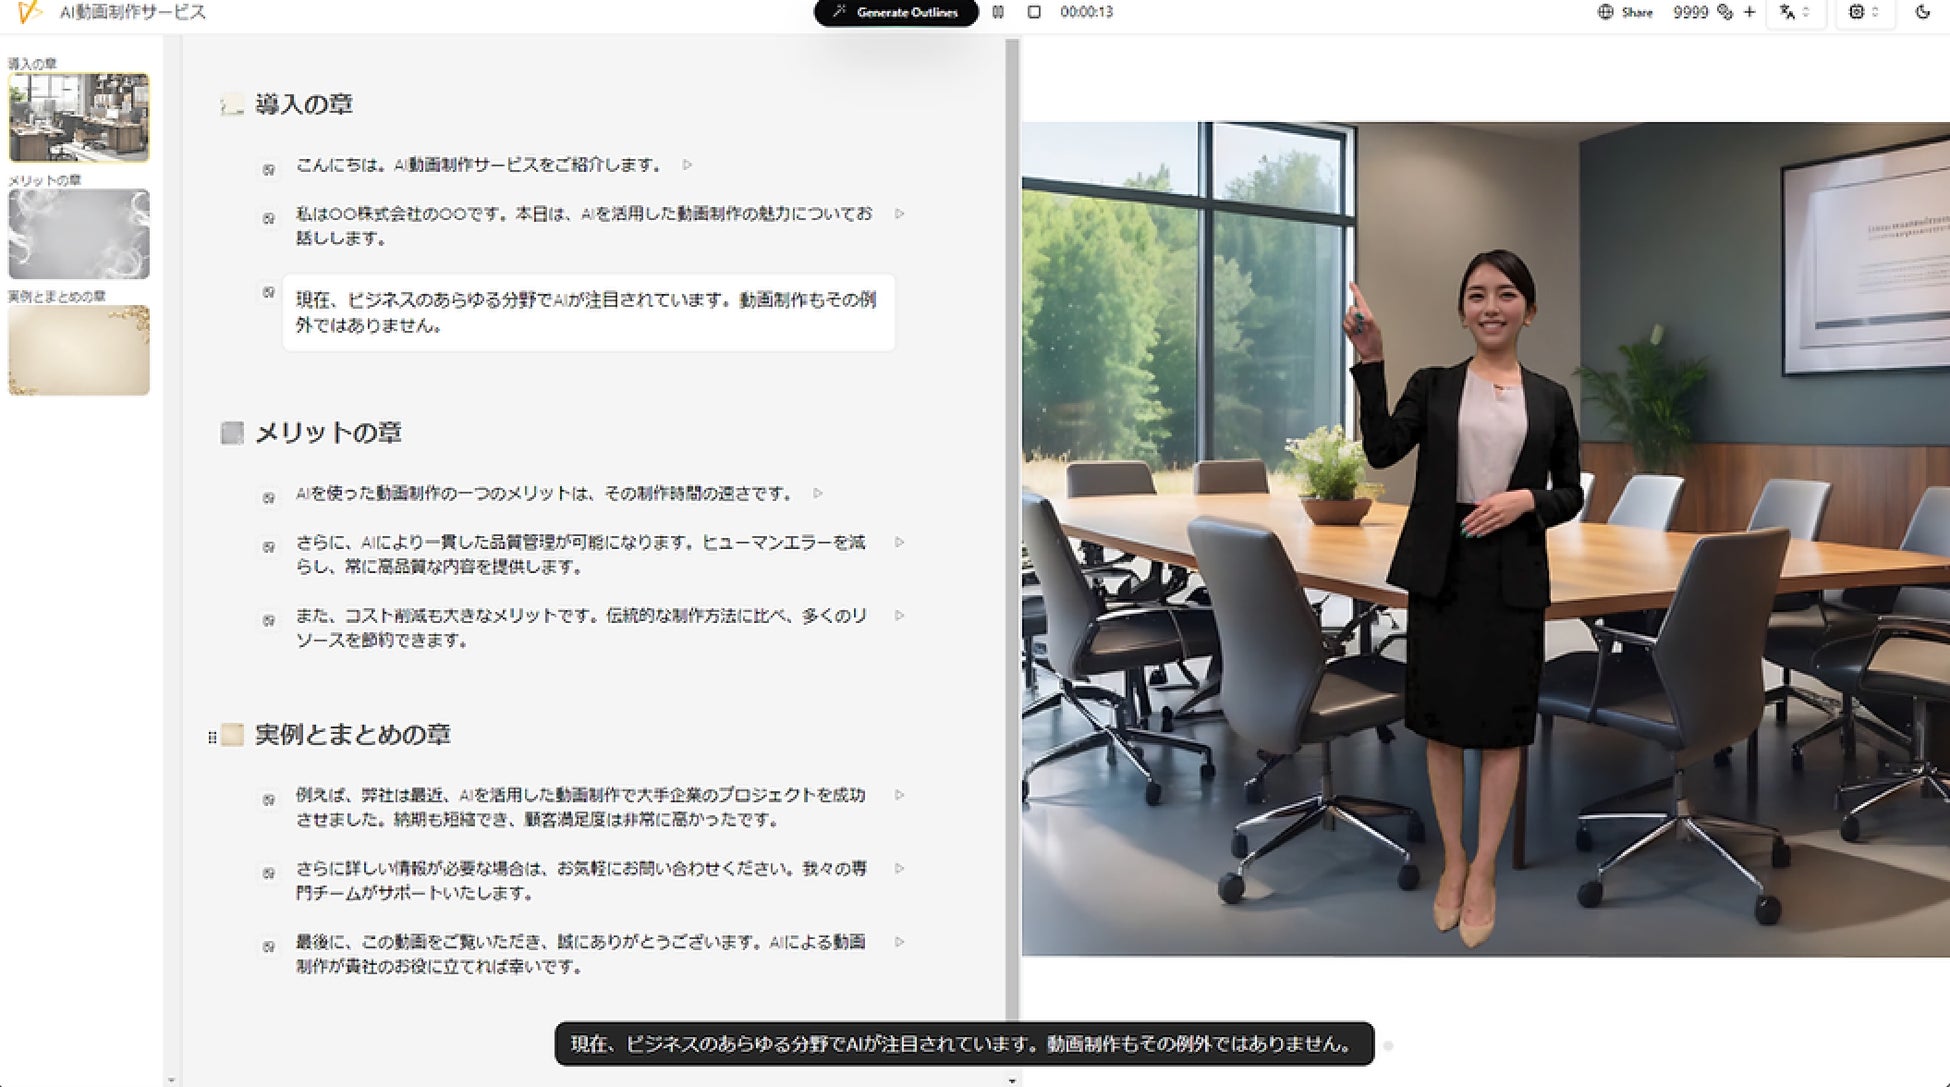The image size is (1950, 1087).
Task: Open the 実例とまとめの章 thumbnail
Action: (x=79, y=350)
